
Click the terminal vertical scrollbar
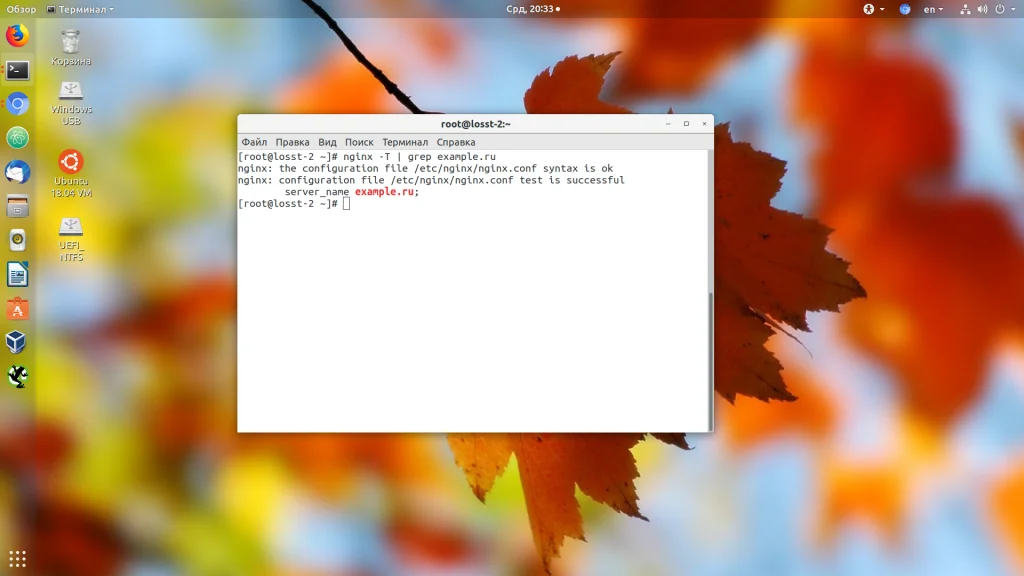711,361
